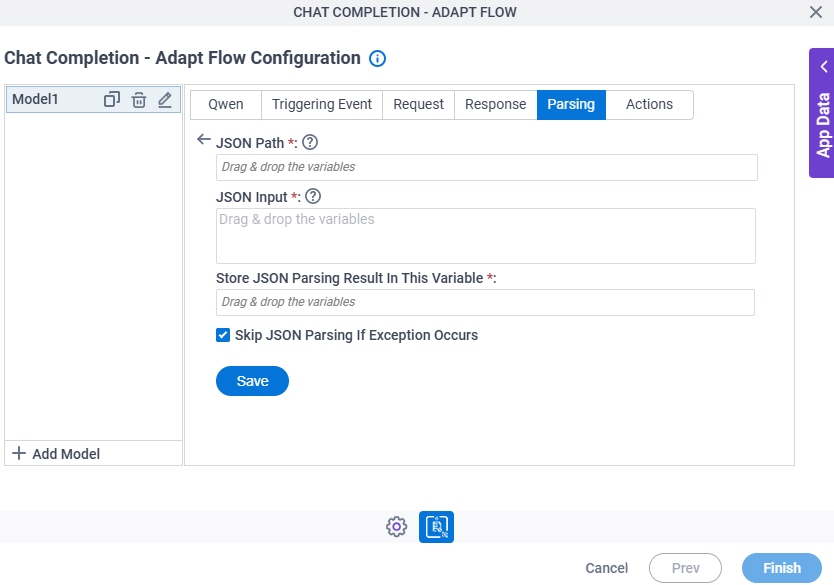This screenshot has height=585, width=834.
Task: Click inside the JSON Input text area
Action: click(486, 236)
